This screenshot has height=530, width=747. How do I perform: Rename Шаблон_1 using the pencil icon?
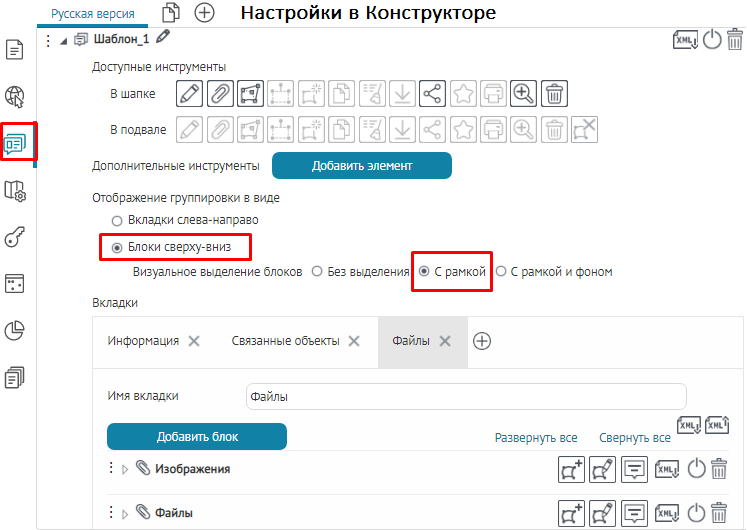point(164,38)
